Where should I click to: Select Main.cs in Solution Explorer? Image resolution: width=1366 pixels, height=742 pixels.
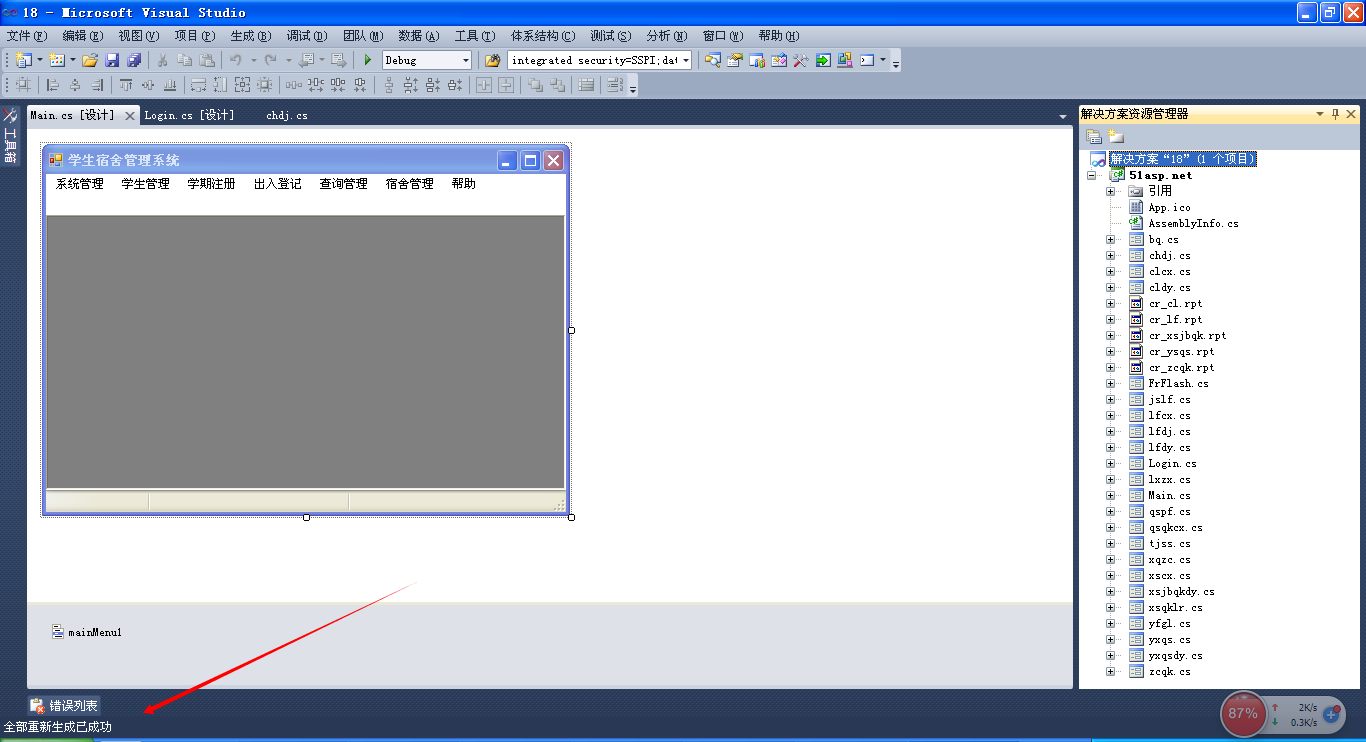[1169, 495]
